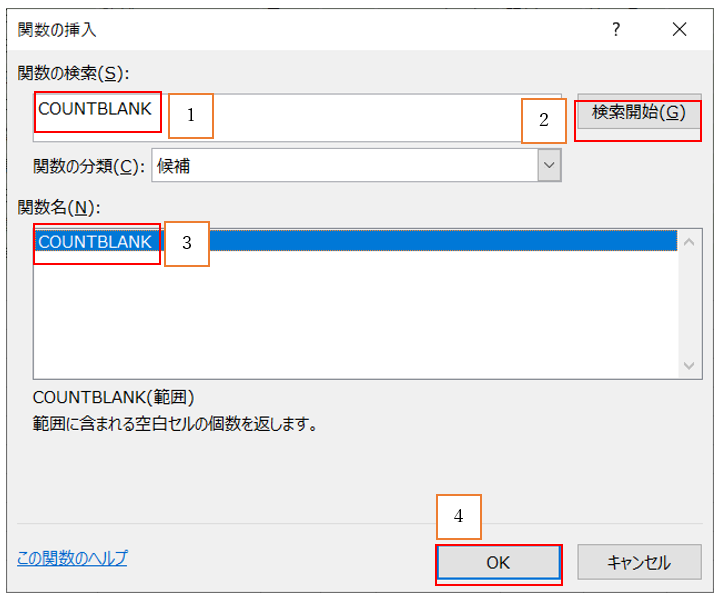
Task: Click the 関数の検索(S) label
Action: [74, 75]
